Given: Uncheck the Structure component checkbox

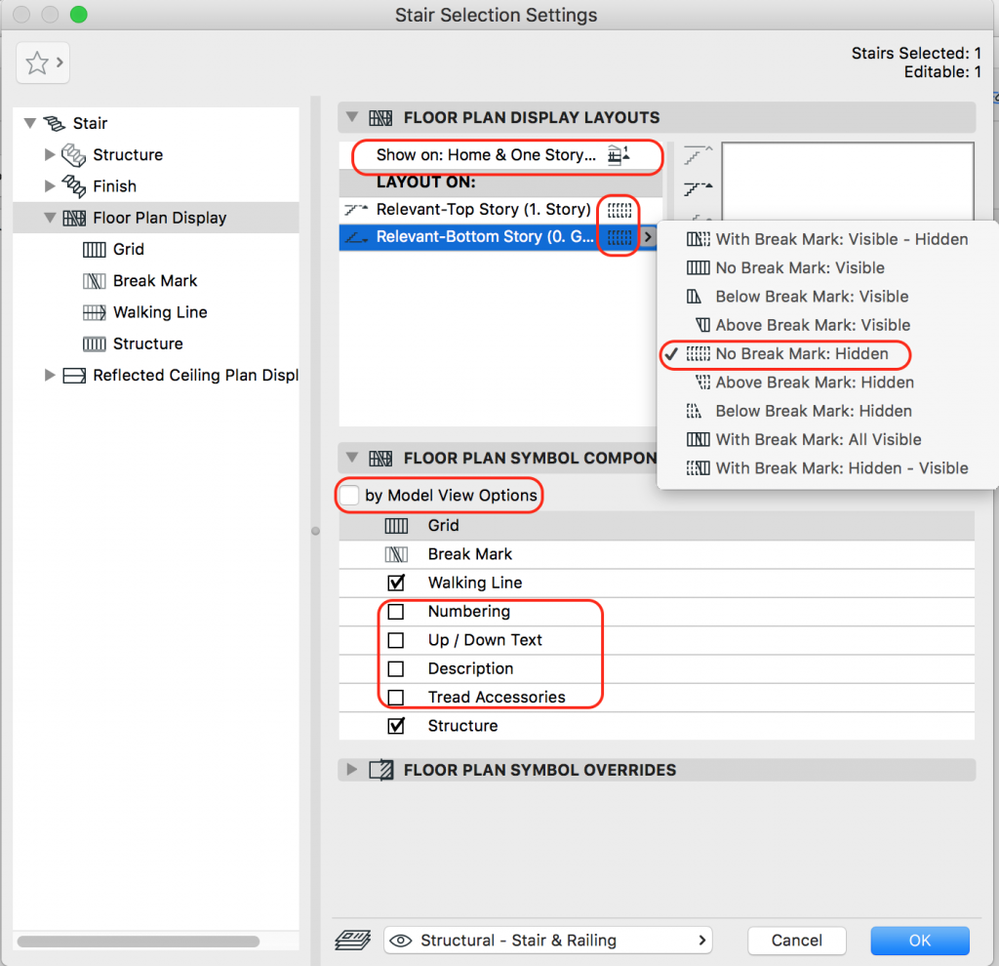Looking at the screenshot, I should pyautogui.click(x=396, y=725).
